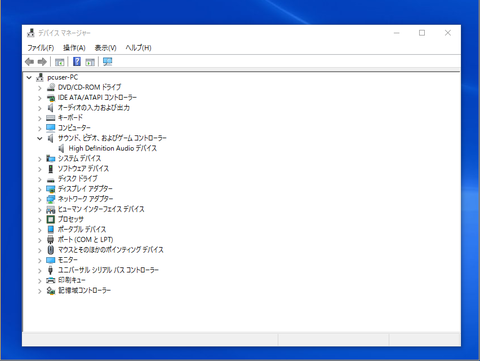The height and width of the screenshot is (361, 480).
Task: Close the デバイス マネージャー window
Action: [x=448, y=33]
